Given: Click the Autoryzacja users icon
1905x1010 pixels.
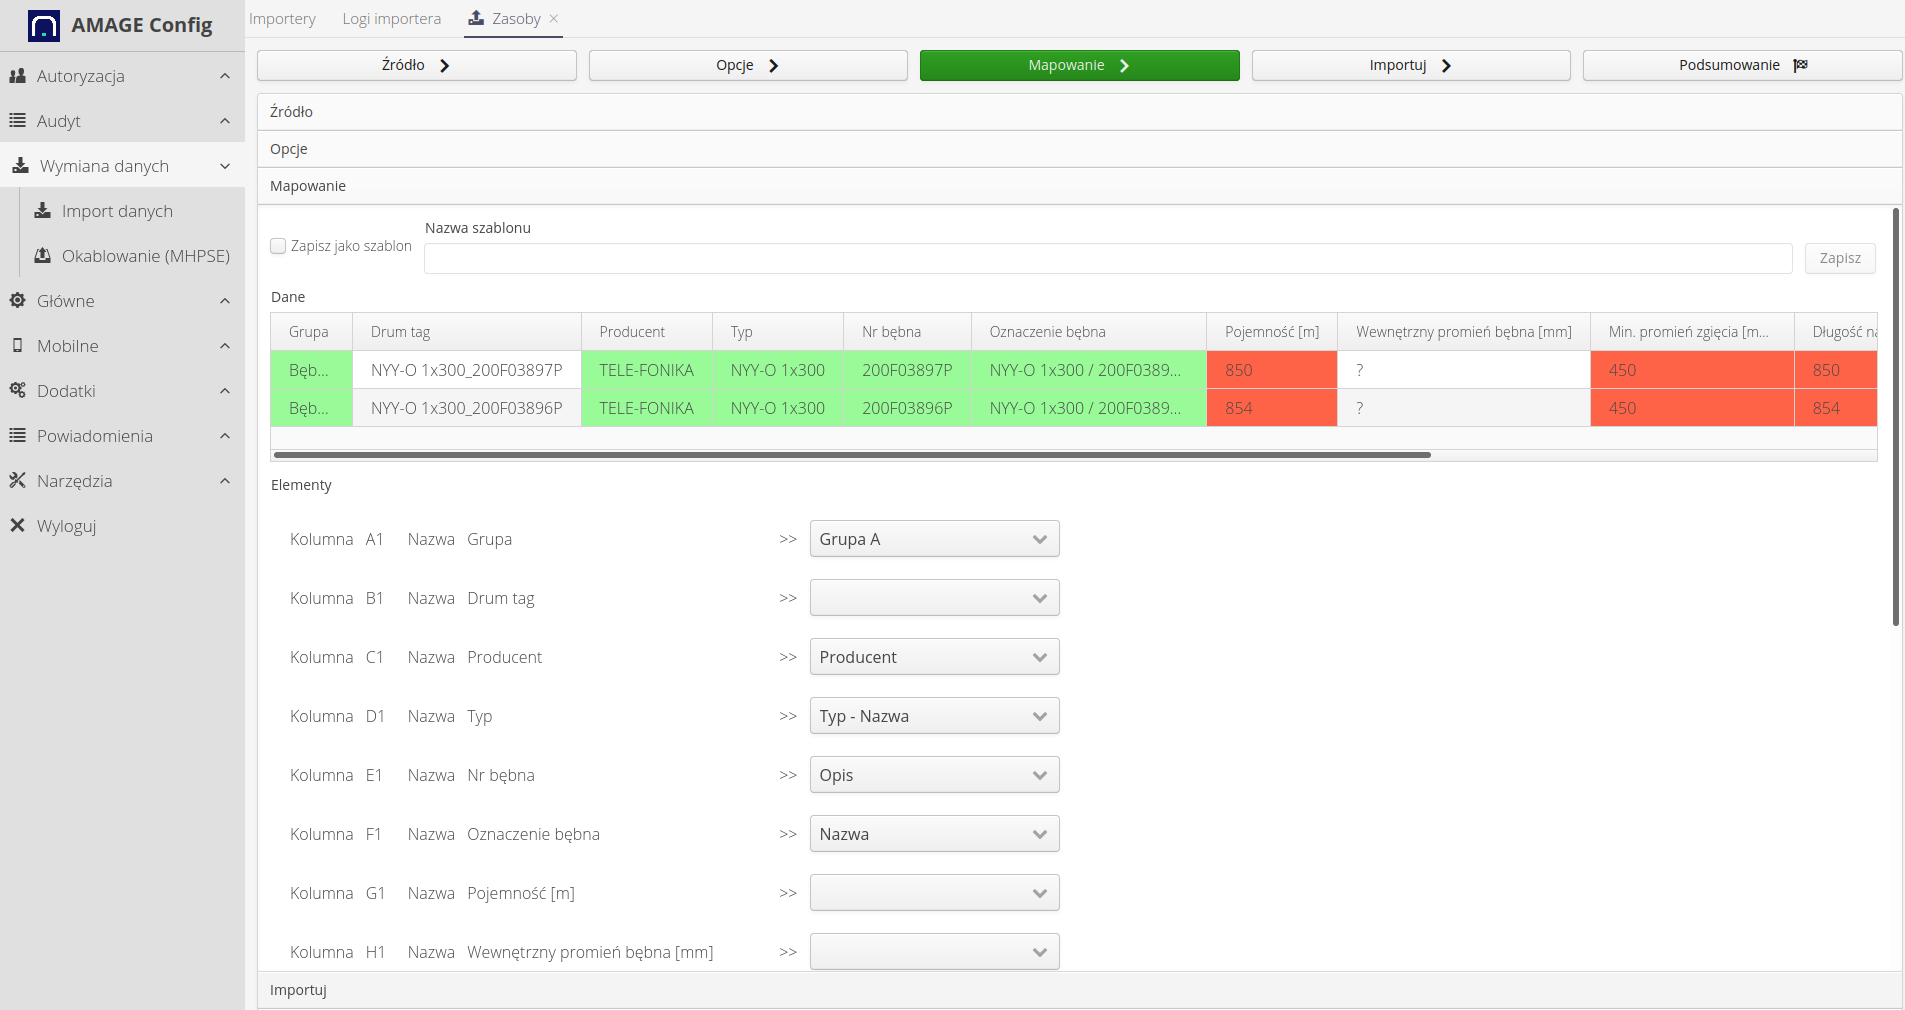Looking at the screenshot, I should (x=17, y=76).
